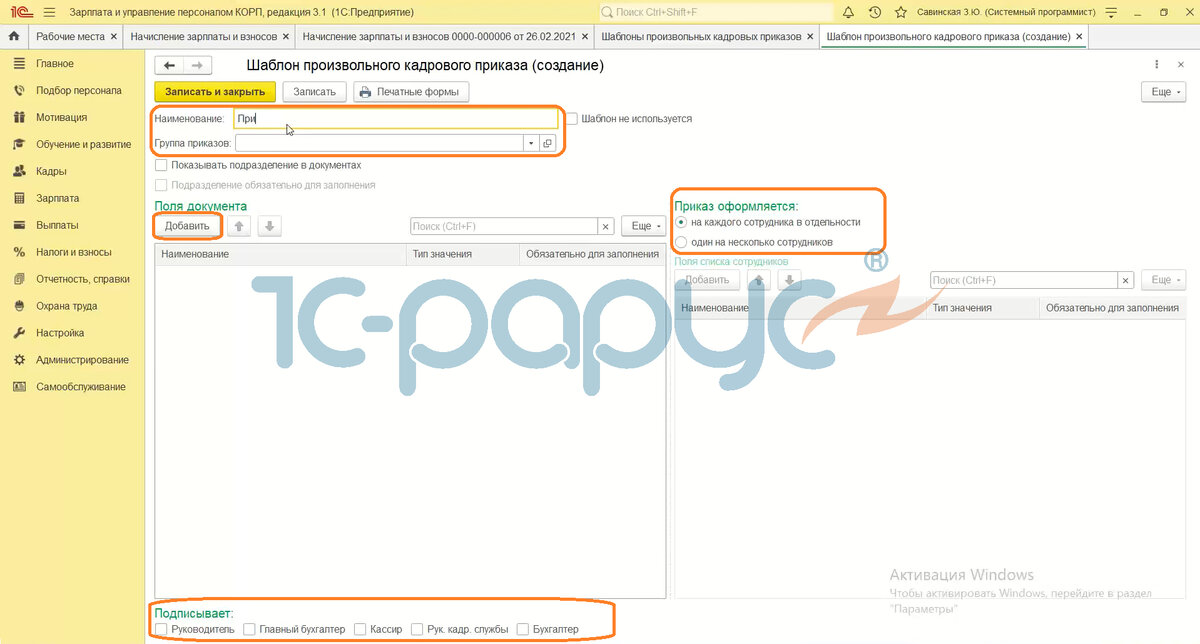Open notifications bell icon
The image size is (1200, 644).
(848, 12)
